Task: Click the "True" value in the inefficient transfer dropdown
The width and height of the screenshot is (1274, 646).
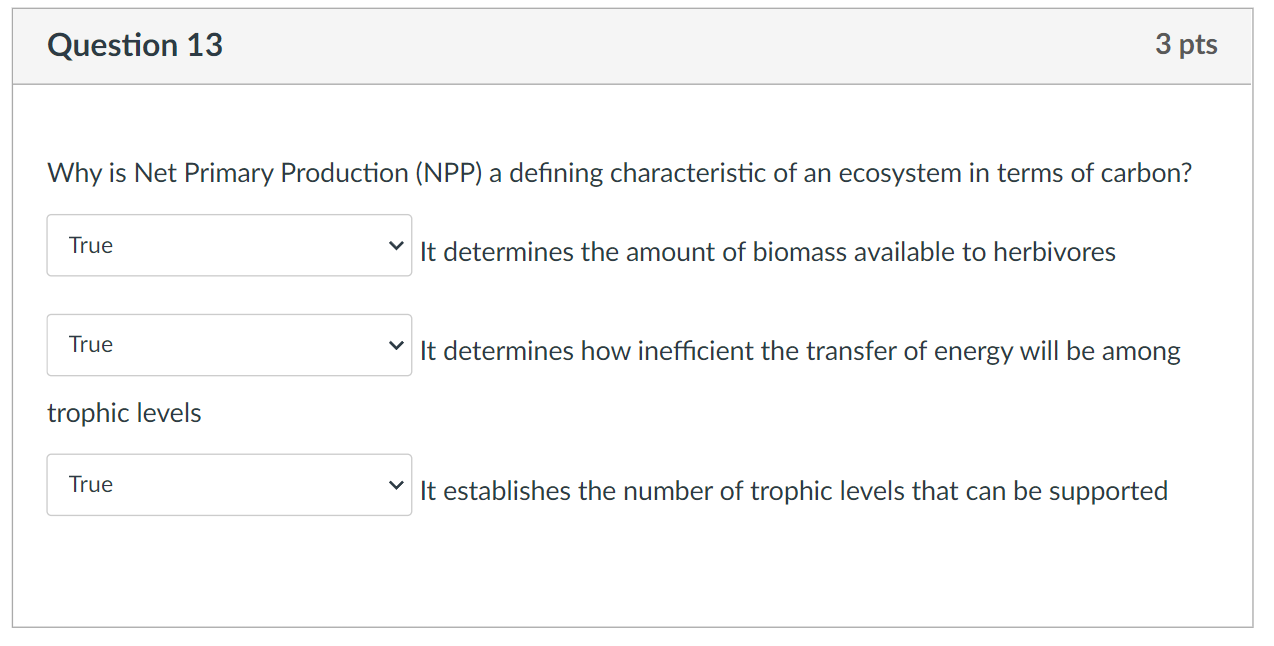Action: 91,345
